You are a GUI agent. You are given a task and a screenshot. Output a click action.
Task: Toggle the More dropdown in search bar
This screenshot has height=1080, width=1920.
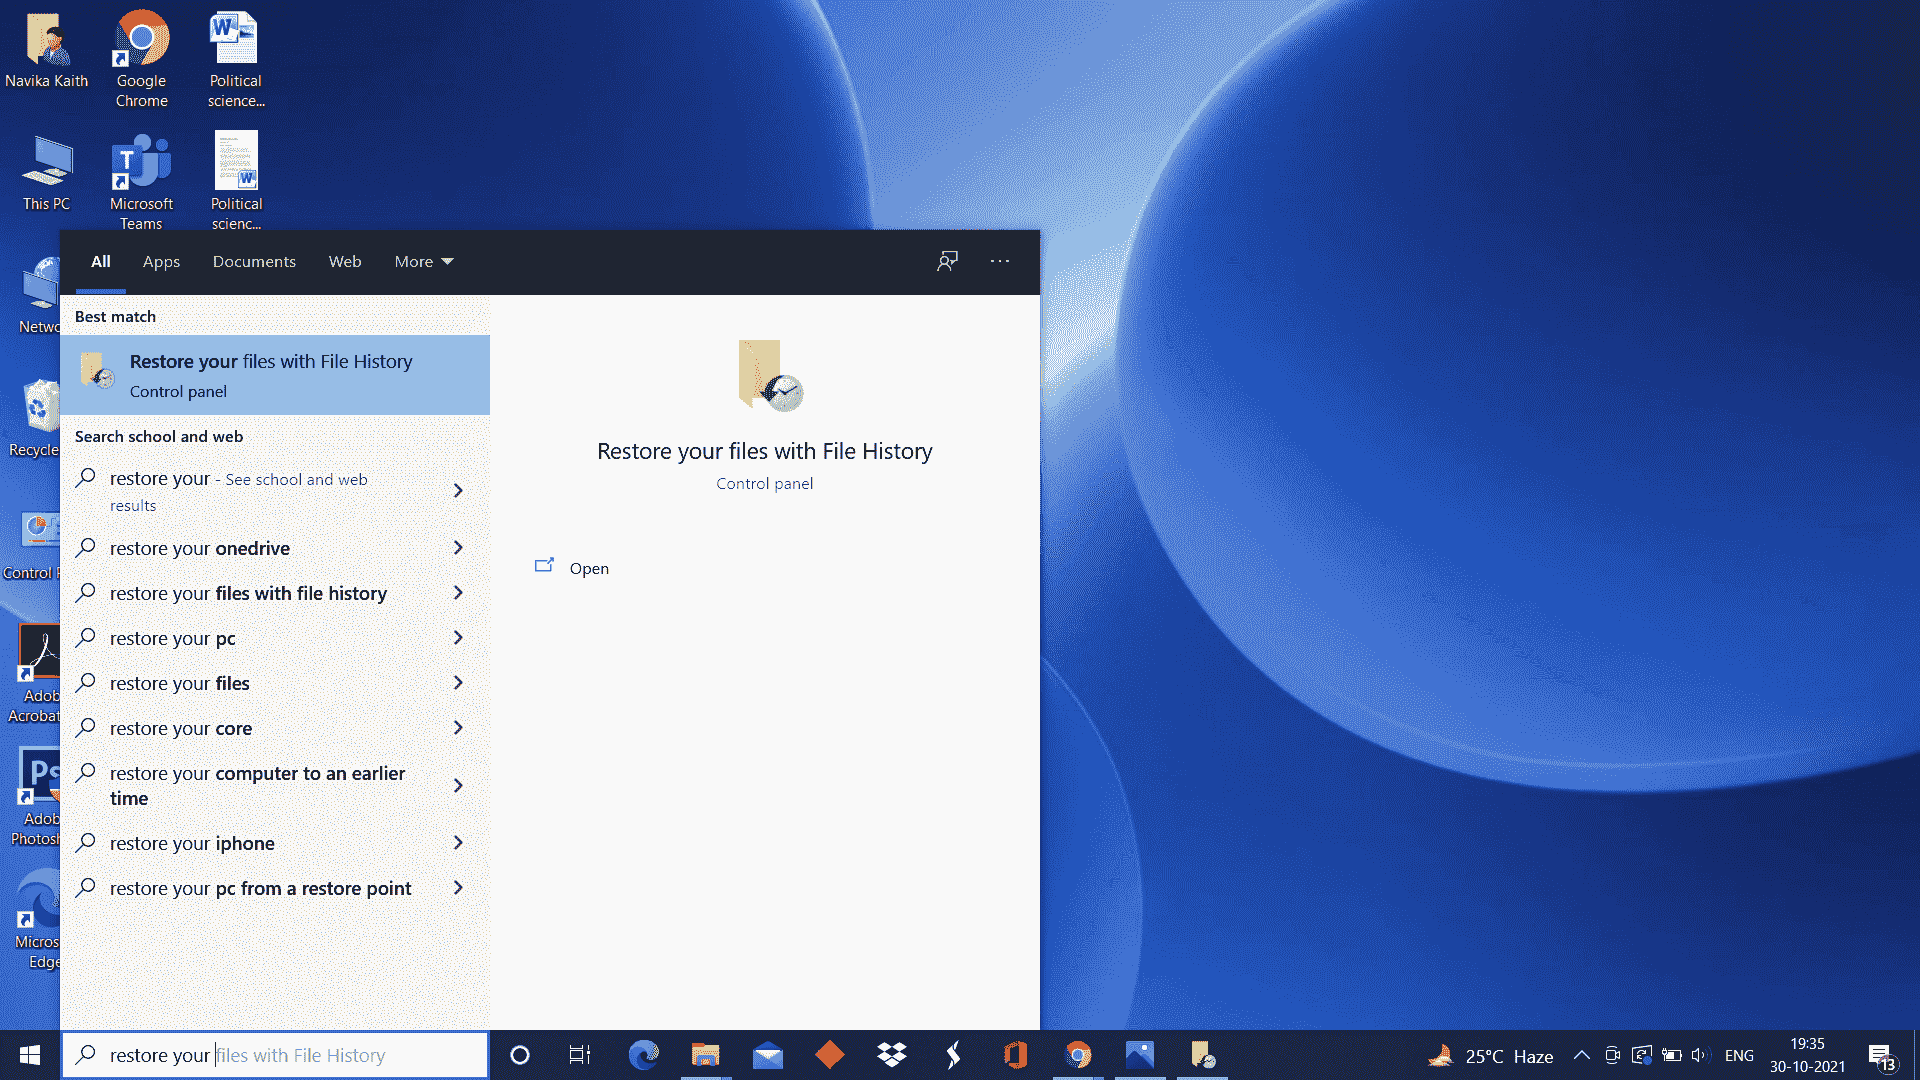[422, 261]
